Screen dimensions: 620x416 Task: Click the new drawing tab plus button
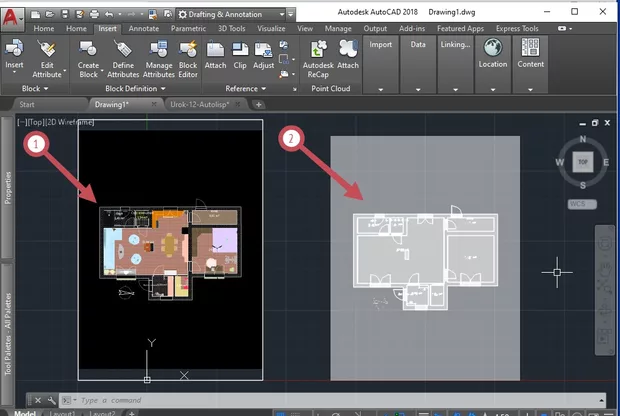coord(259,104)
